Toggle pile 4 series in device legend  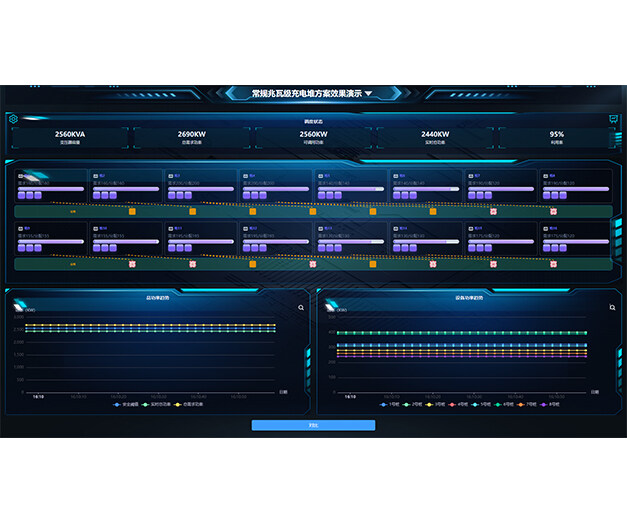click(x=458, y=404)
